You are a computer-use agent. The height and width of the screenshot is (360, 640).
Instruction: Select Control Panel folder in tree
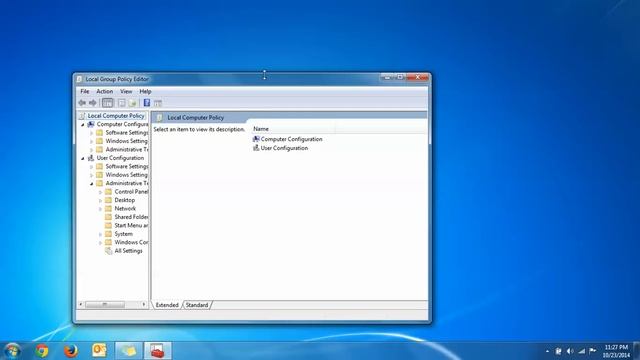[131, 191]
